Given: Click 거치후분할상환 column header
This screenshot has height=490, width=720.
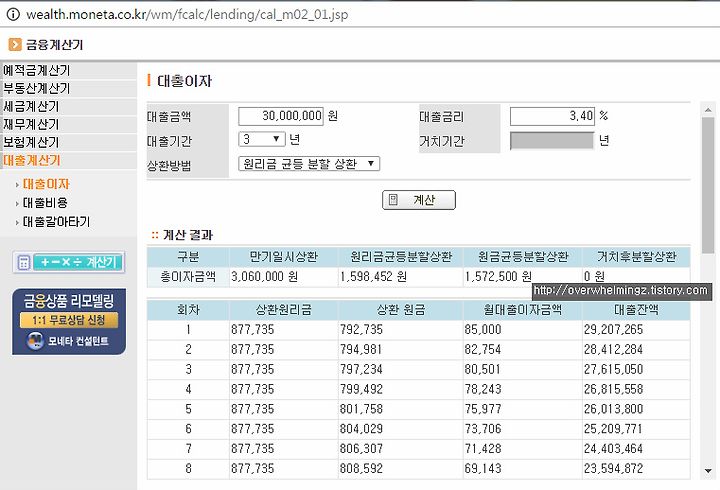Looking at the screenshot, I should coord(636,257).
